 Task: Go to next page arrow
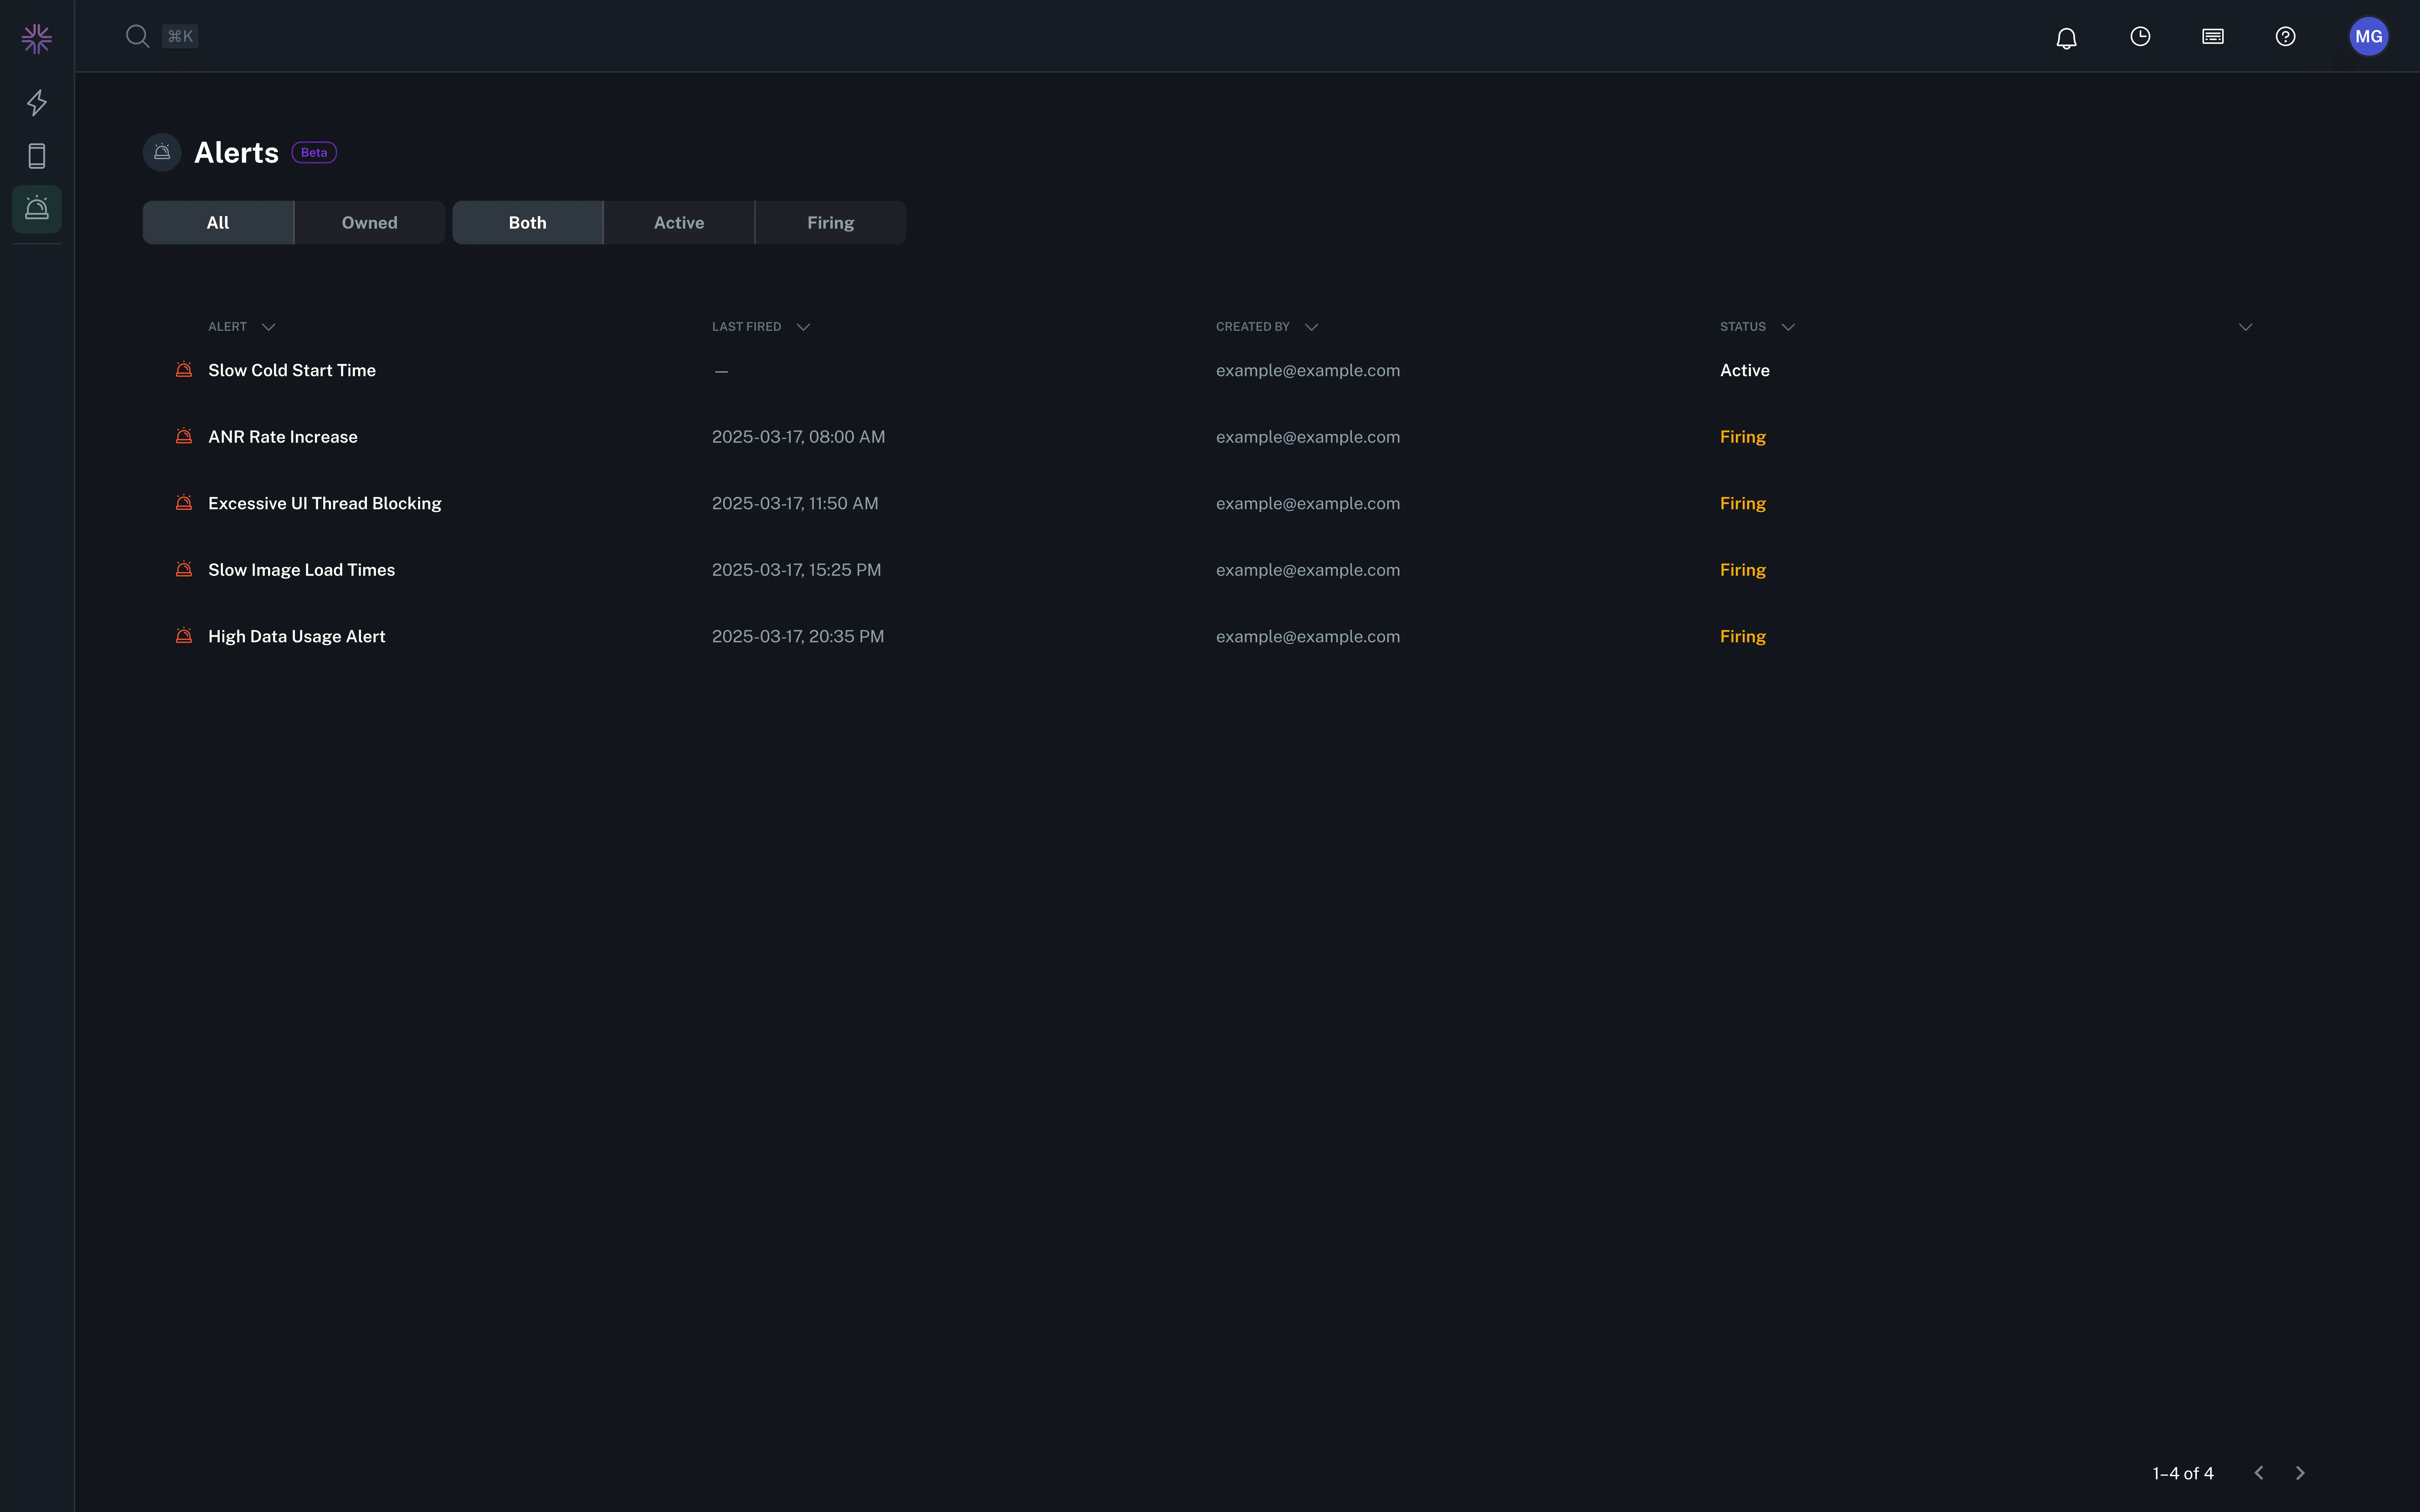[2300, 1473]
